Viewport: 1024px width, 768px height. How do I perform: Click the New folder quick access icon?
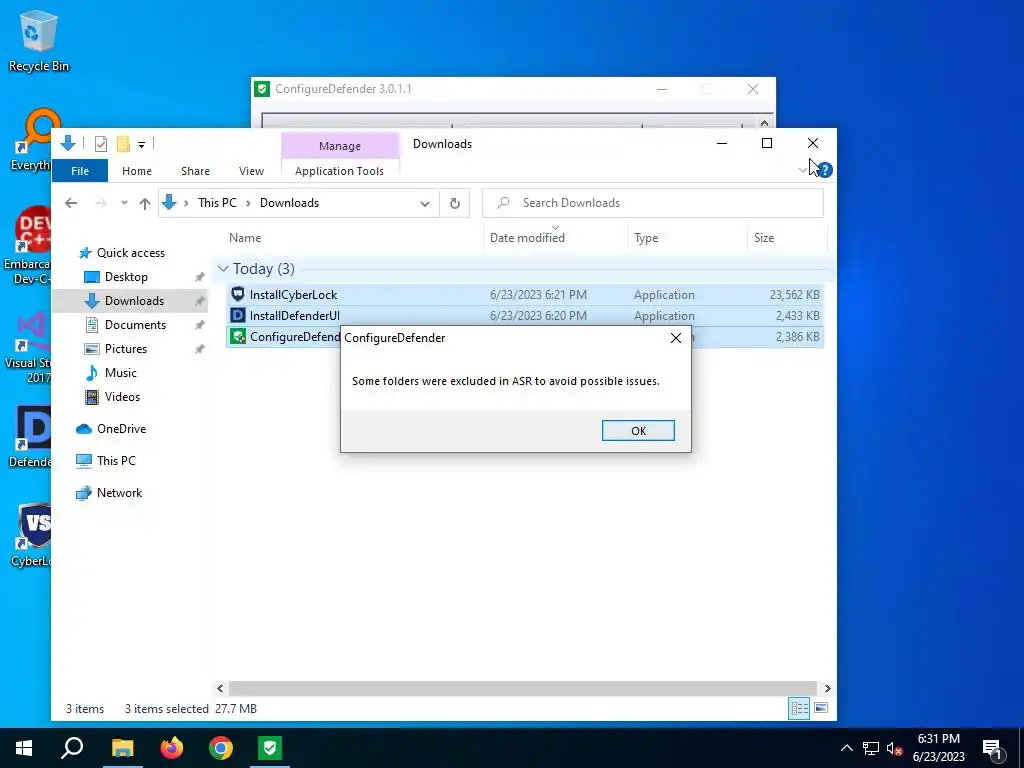[123, 144]
